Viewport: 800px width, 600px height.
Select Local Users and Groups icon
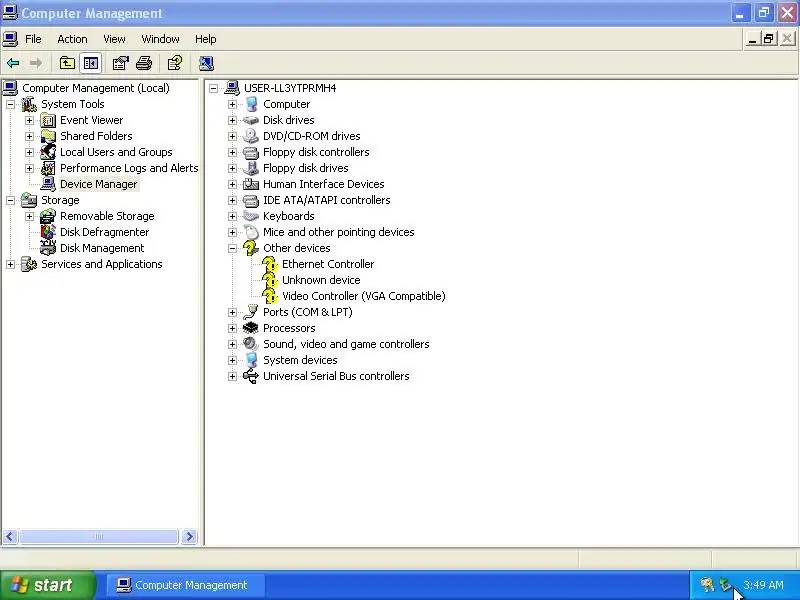click(48, 152)
